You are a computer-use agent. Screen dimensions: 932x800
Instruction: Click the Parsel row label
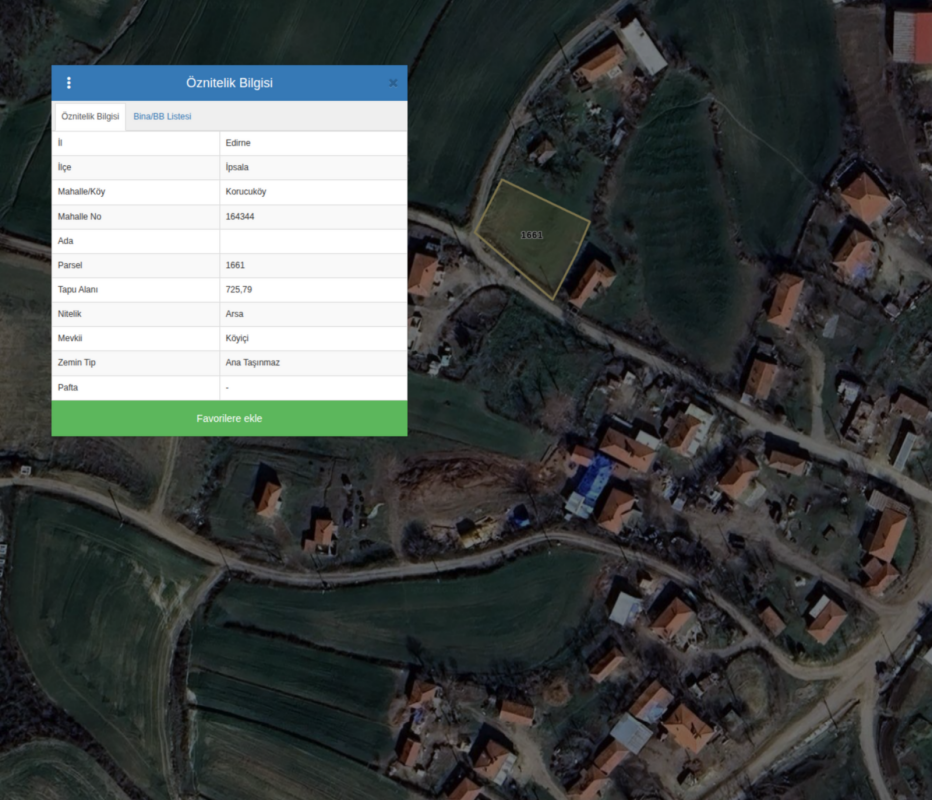[x=70, y=265]
